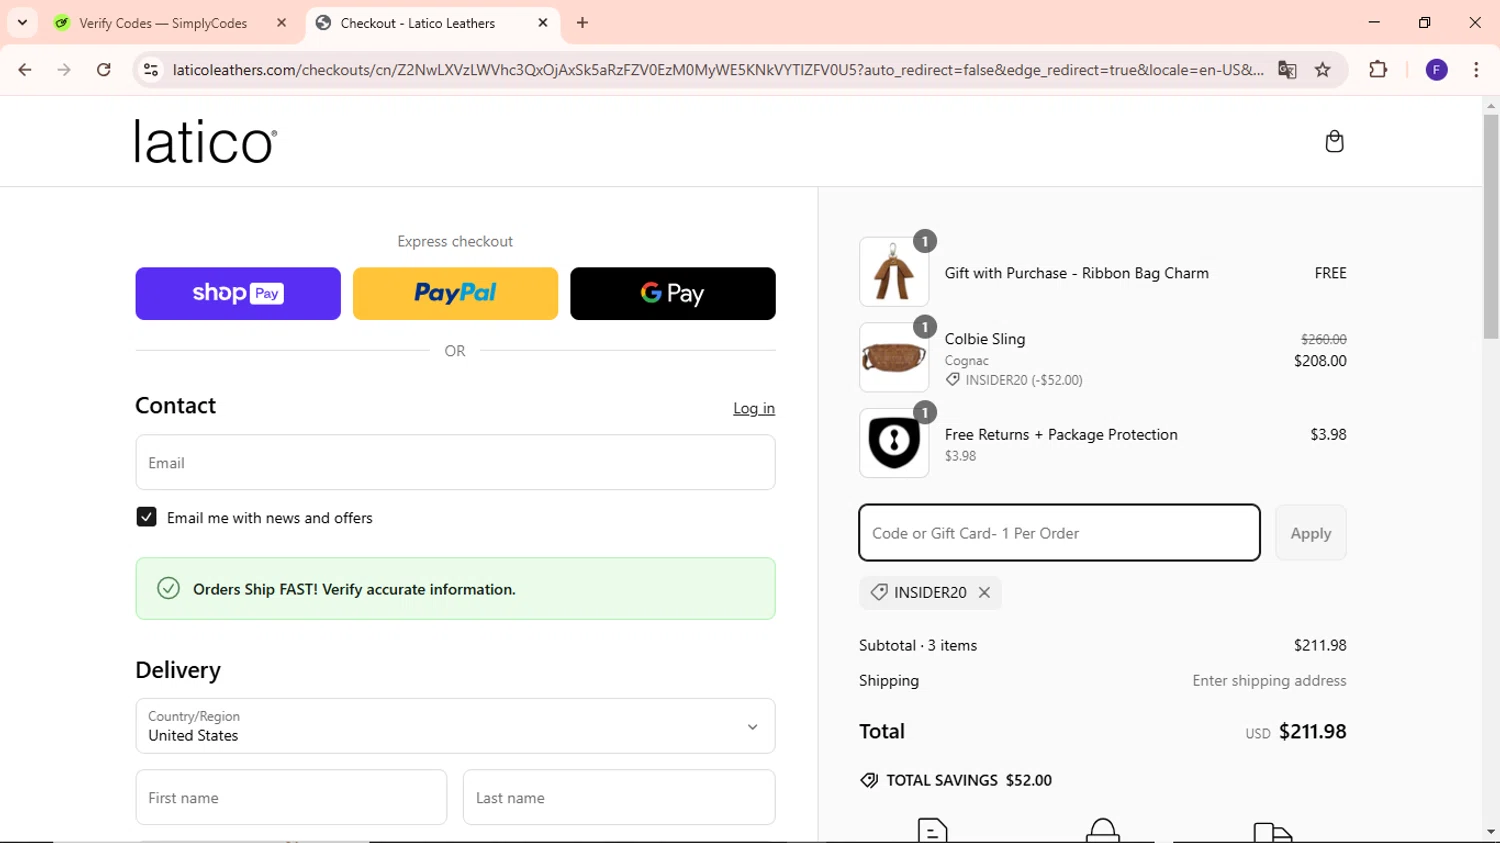This screenshot has width=1500, height=843.
Task: Click the Cognac variant text
Action: coord(966,360)
